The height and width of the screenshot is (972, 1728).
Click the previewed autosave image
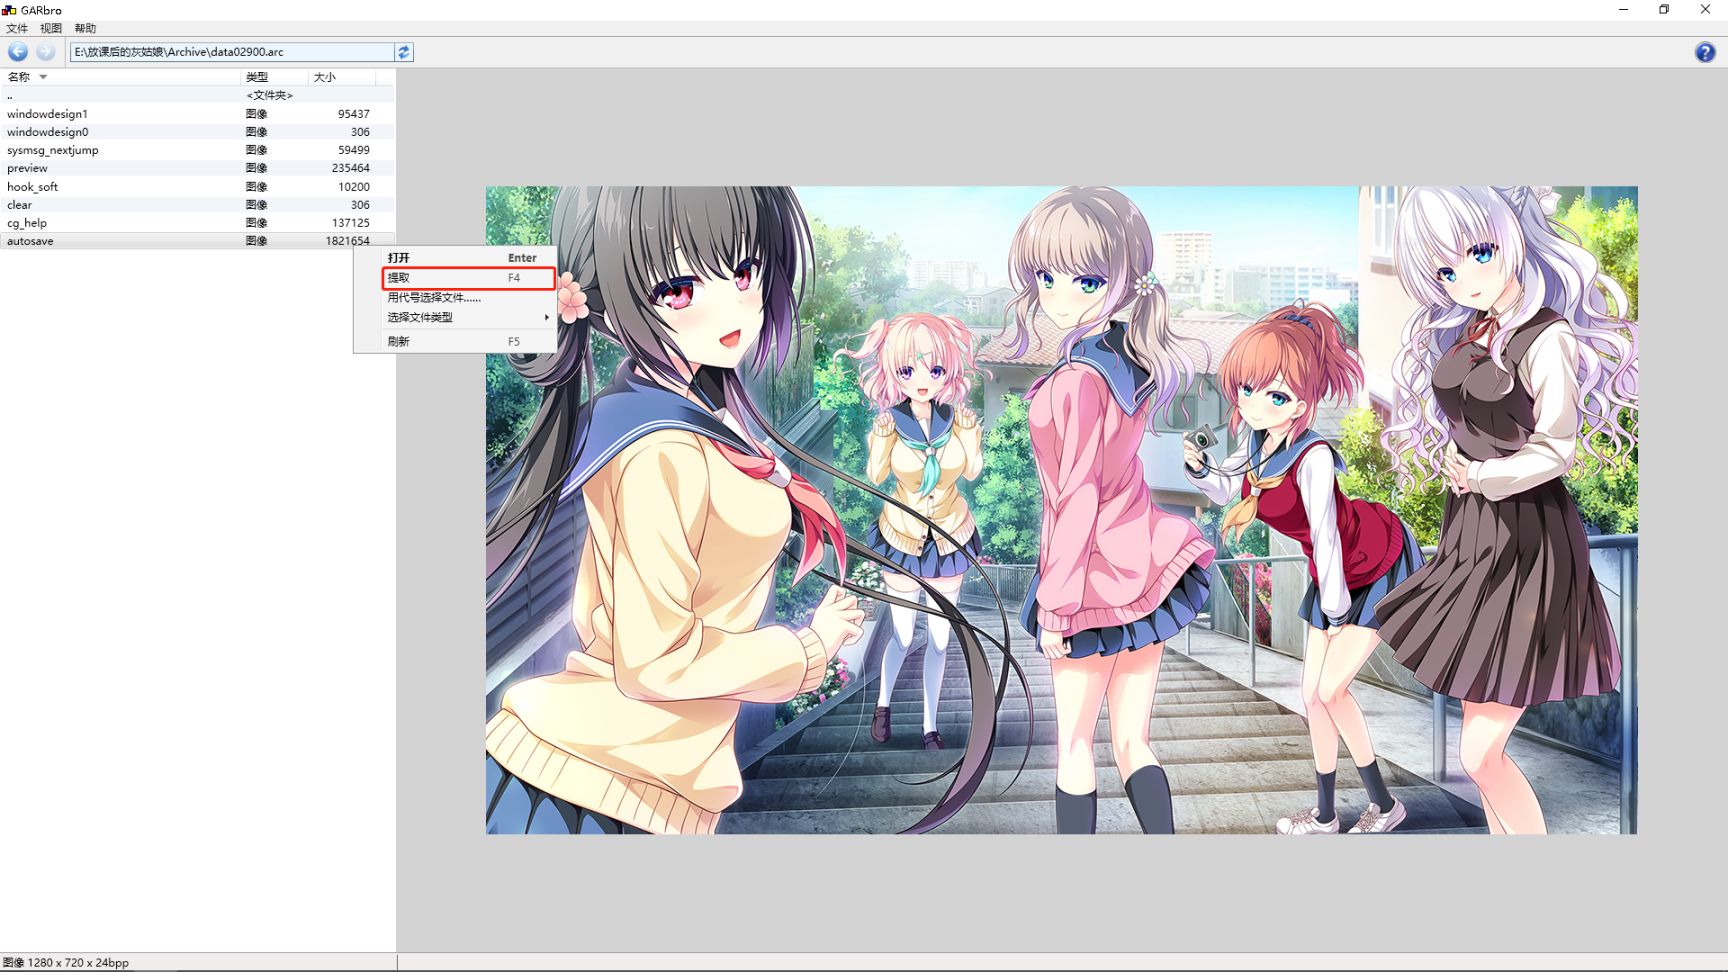click(1062, 510)
